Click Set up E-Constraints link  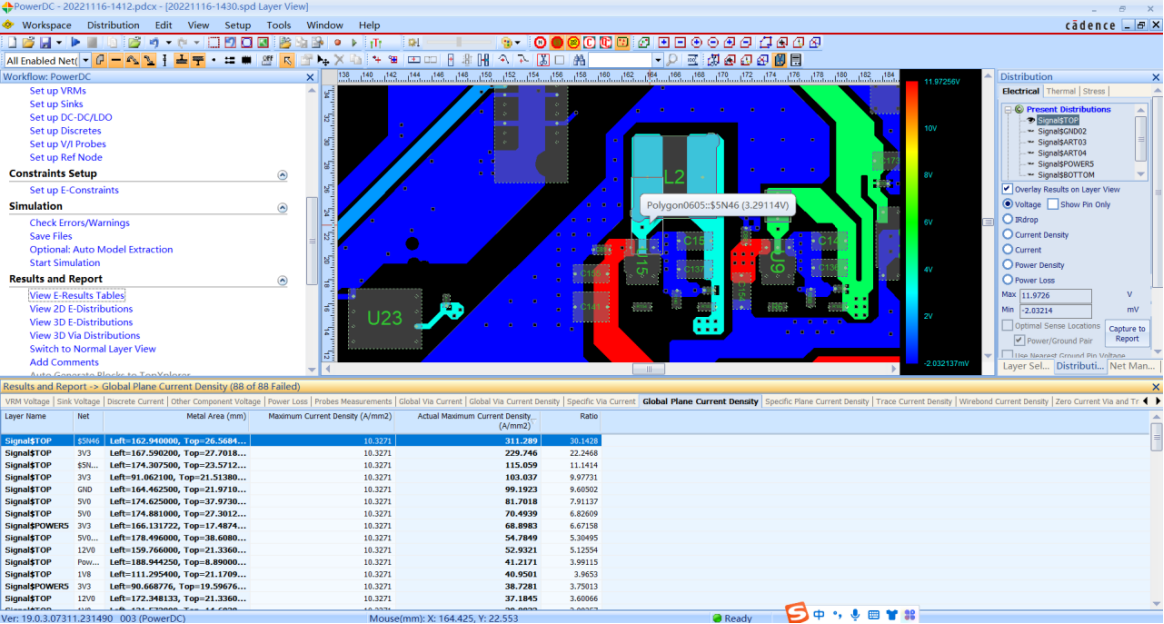(x=73, y=190)
